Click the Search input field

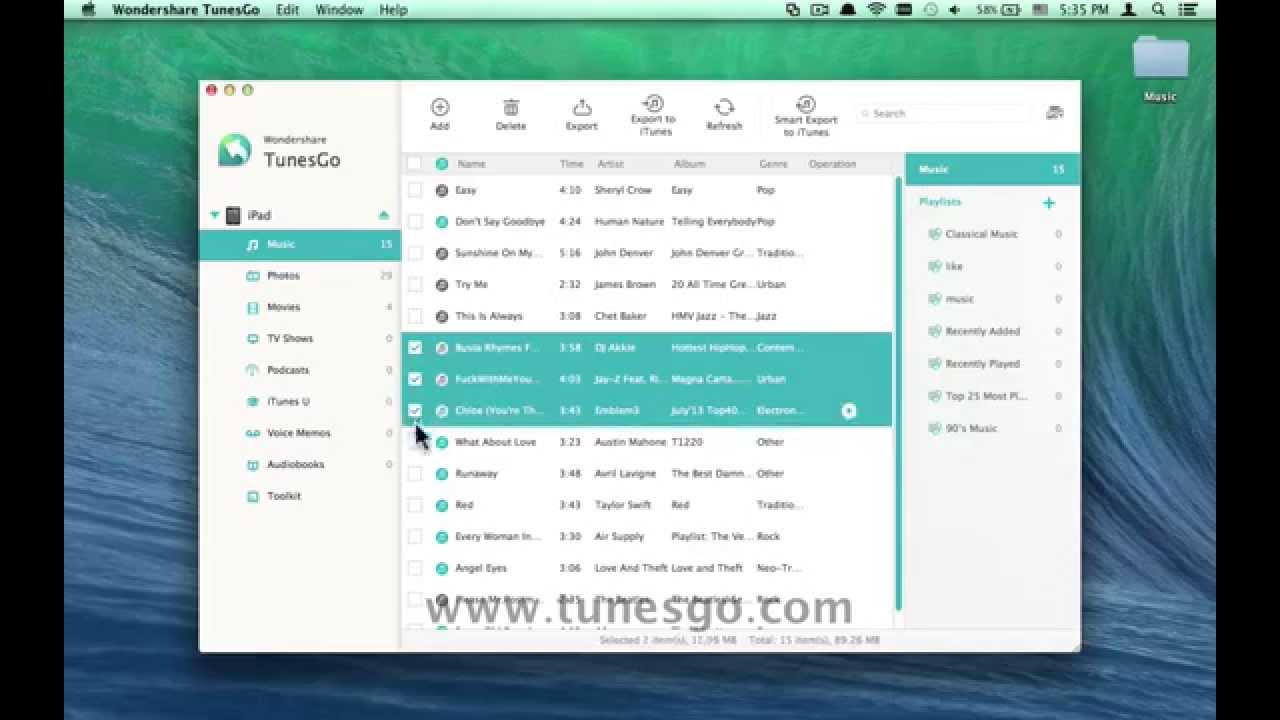point(945,114)
